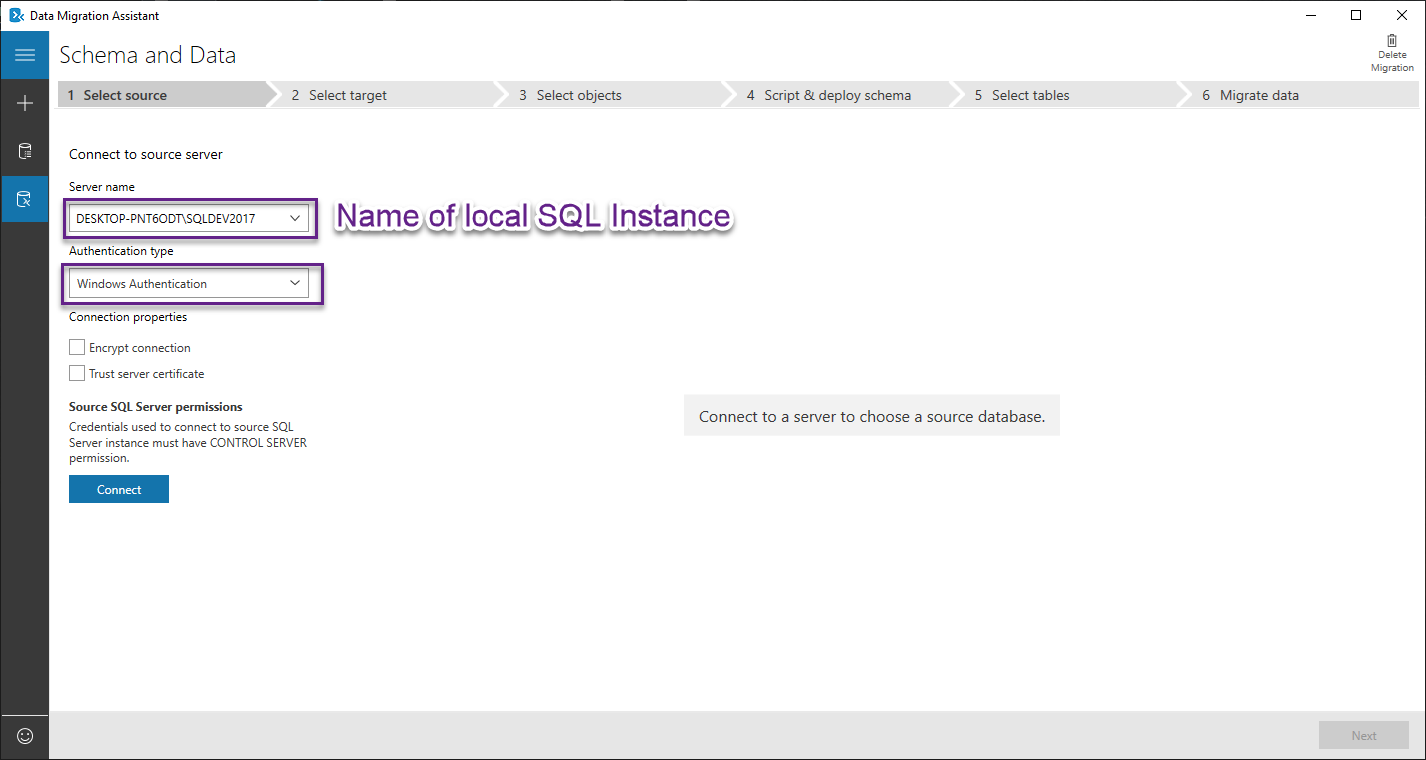Click the Schema and Data heading
Viewport: 1426px width, 760px height.
[x=148, y=55]
